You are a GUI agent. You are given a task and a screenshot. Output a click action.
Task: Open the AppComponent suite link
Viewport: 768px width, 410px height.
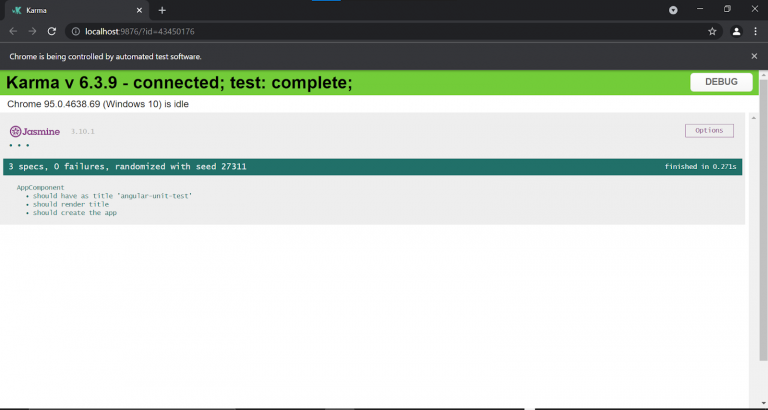click(40, 187)
